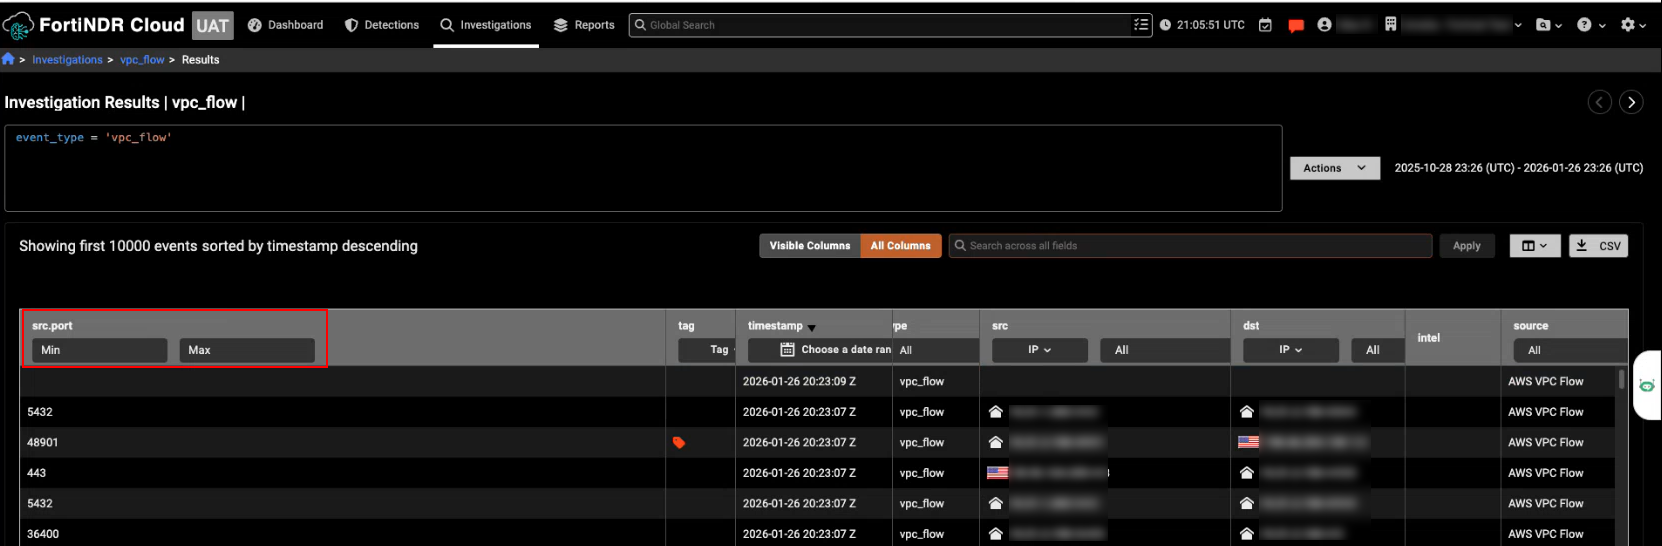The image size is (1662, 546).
Task: Follow the vpc_flow breadcrumb link
Action: point(142,60)
